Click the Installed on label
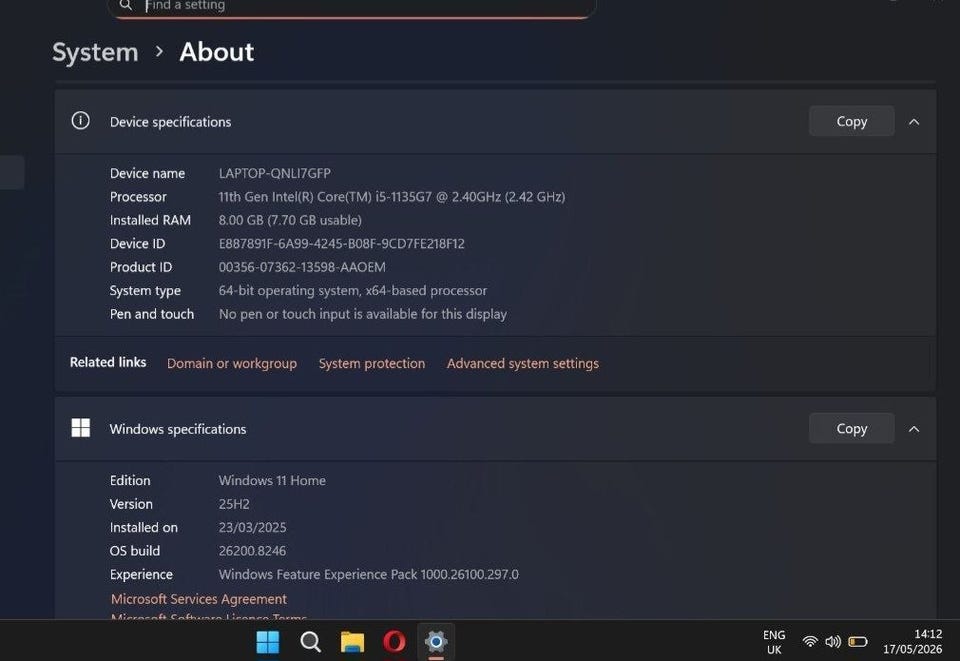The image size is (960, 661). pyautogui.click(x=144, y=528)
